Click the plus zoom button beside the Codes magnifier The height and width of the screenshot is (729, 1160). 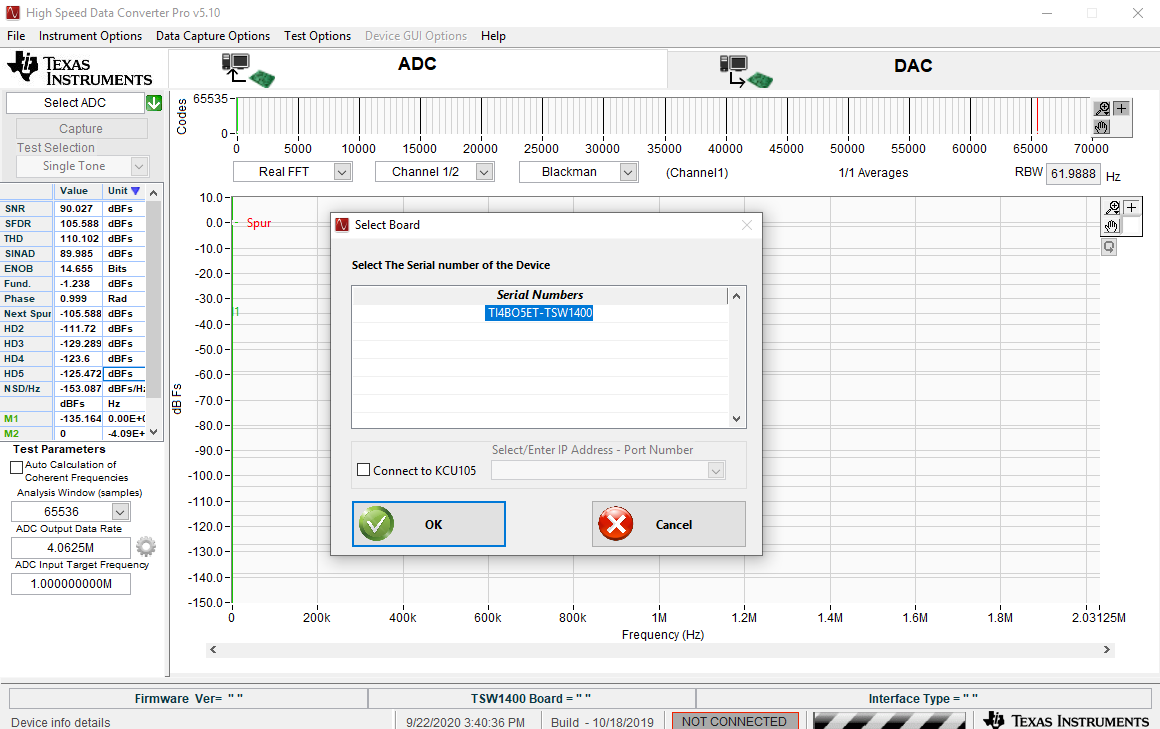tap(1119, 107)
